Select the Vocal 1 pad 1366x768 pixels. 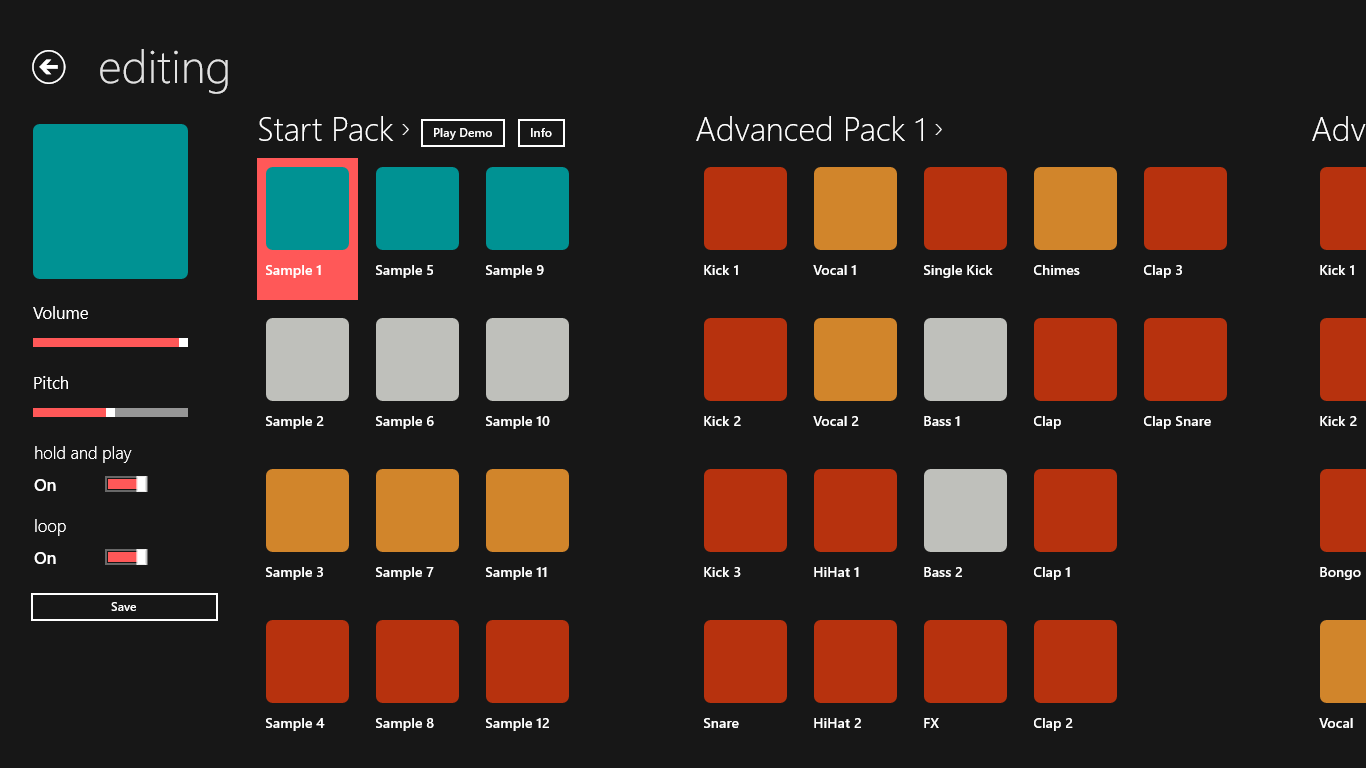pyautogui.click(x=855, y=208)
